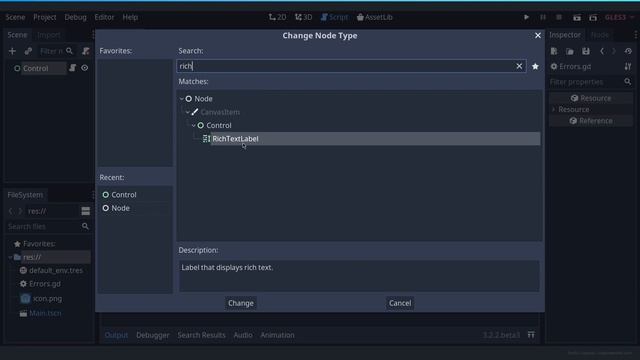640x360 pixels.
Task: Open the FileSystem dock tab
Action: point(25,195)
